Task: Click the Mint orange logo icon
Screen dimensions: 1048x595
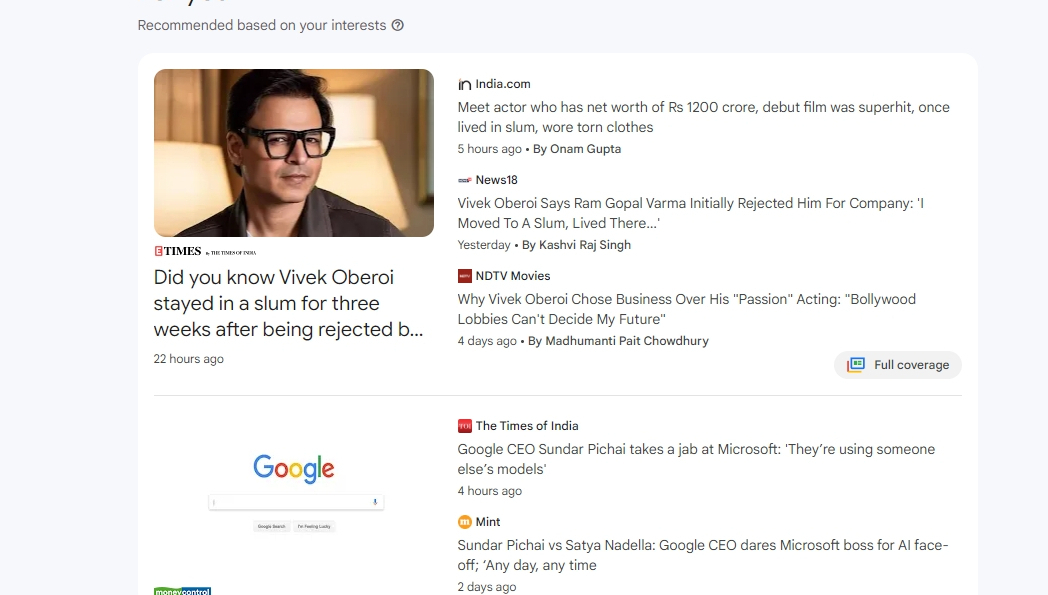Action: [x=465, y=522]
